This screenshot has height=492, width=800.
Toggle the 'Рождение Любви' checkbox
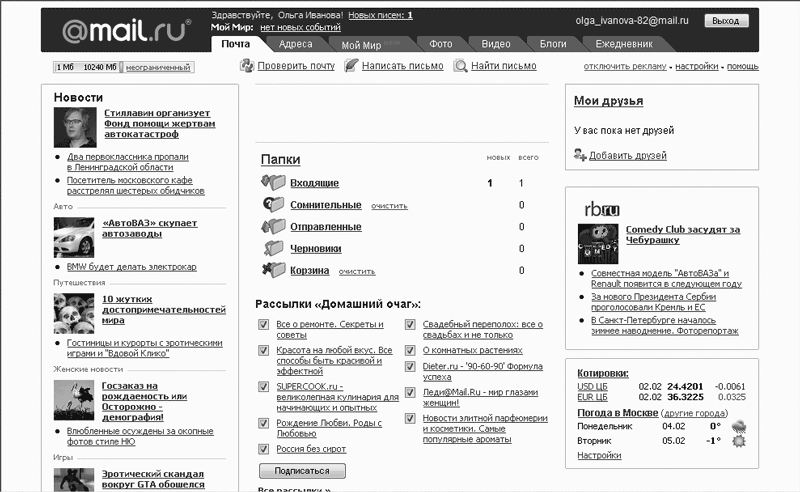point(263,423)
